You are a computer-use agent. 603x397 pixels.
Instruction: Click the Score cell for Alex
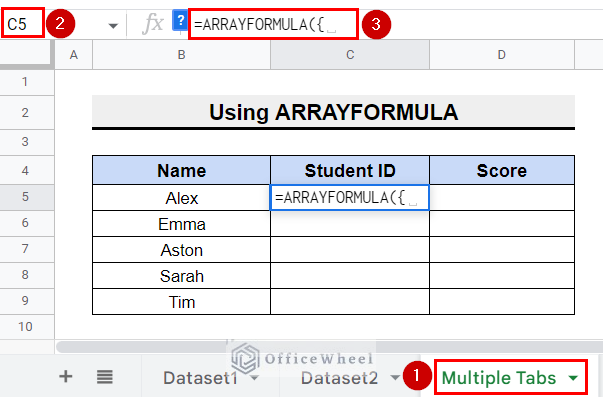(x=502, y=198)
